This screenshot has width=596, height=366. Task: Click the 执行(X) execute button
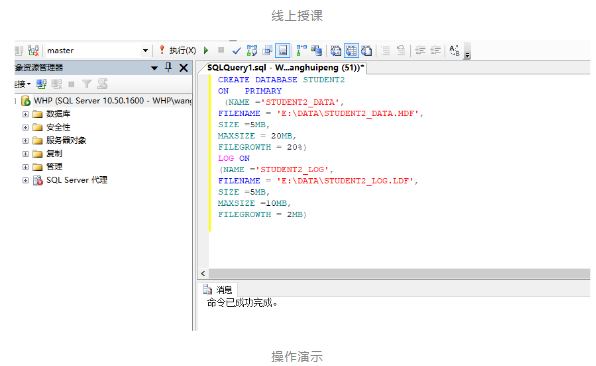[x=177, y=50]
